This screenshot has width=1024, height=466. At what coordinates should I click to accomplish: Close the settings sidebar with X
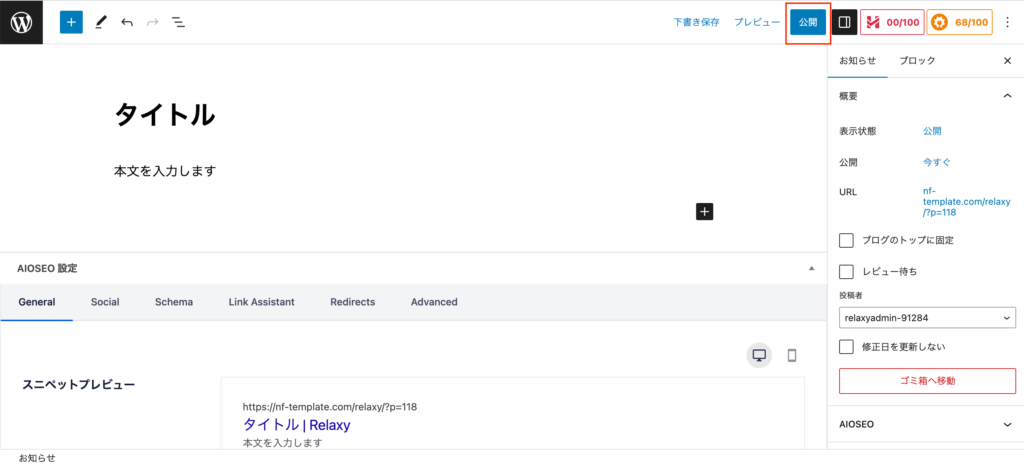pyautogui.click(x=1007, y=61)
